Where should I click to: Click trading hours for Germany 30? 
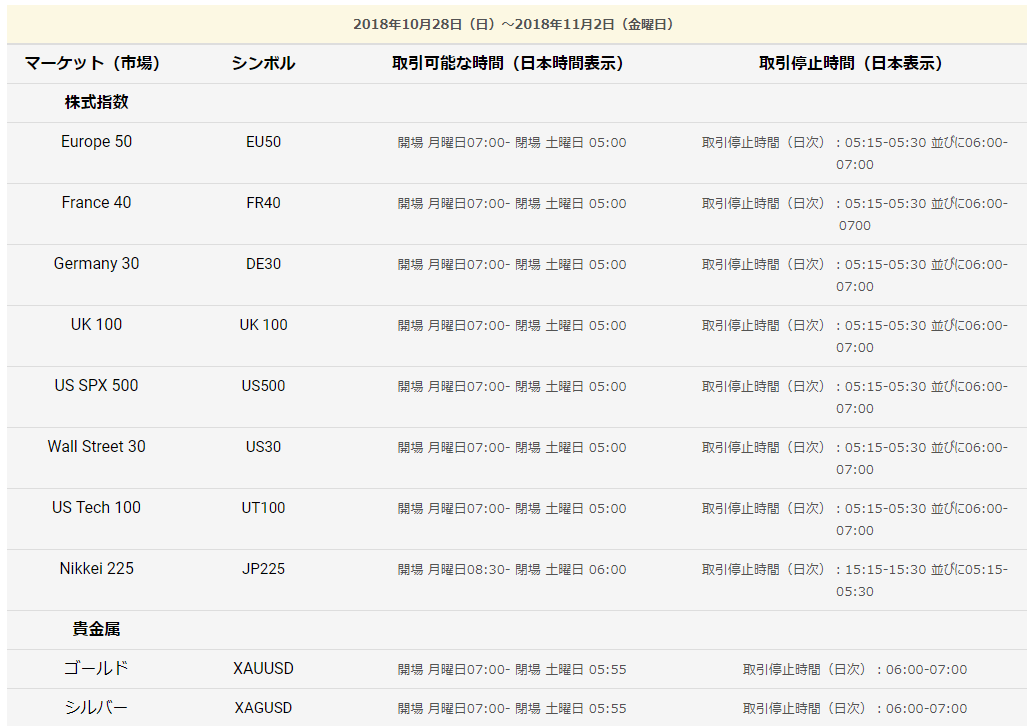pyautogui.click(x=512, y=265)
